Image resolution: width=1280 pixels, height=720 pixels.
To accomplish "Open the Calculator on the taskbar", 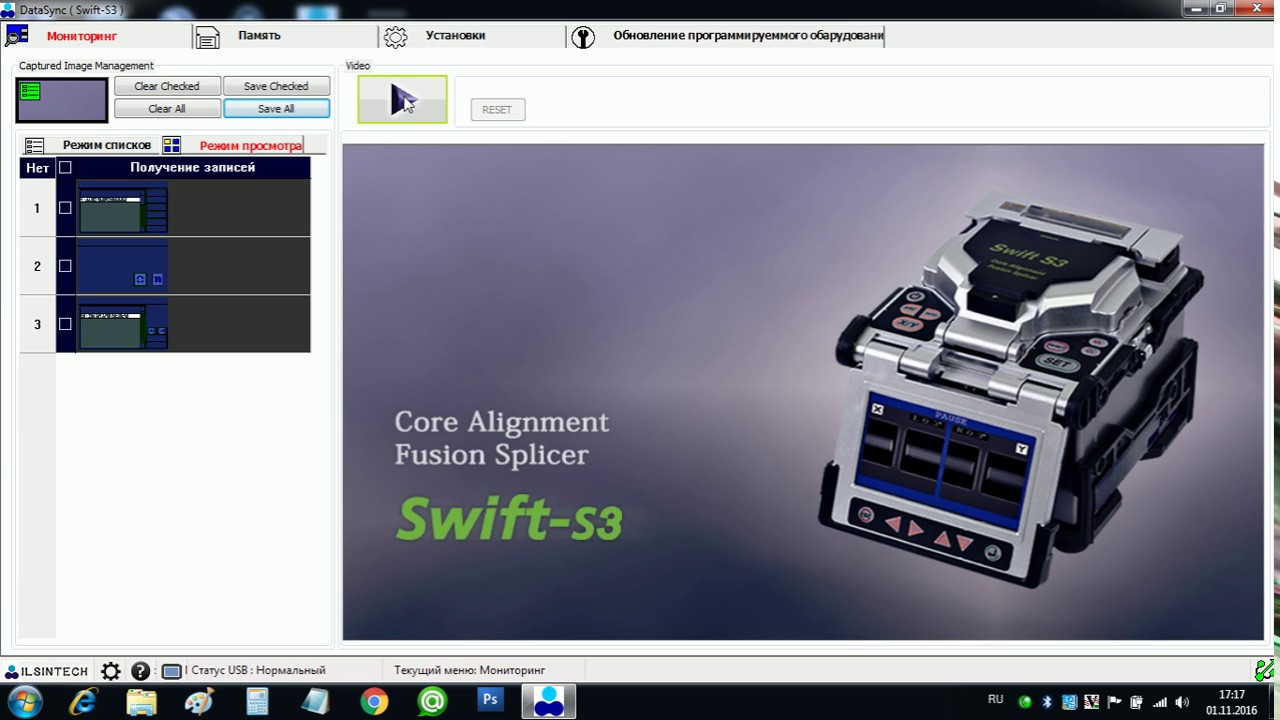I will (x=258, y=702).
